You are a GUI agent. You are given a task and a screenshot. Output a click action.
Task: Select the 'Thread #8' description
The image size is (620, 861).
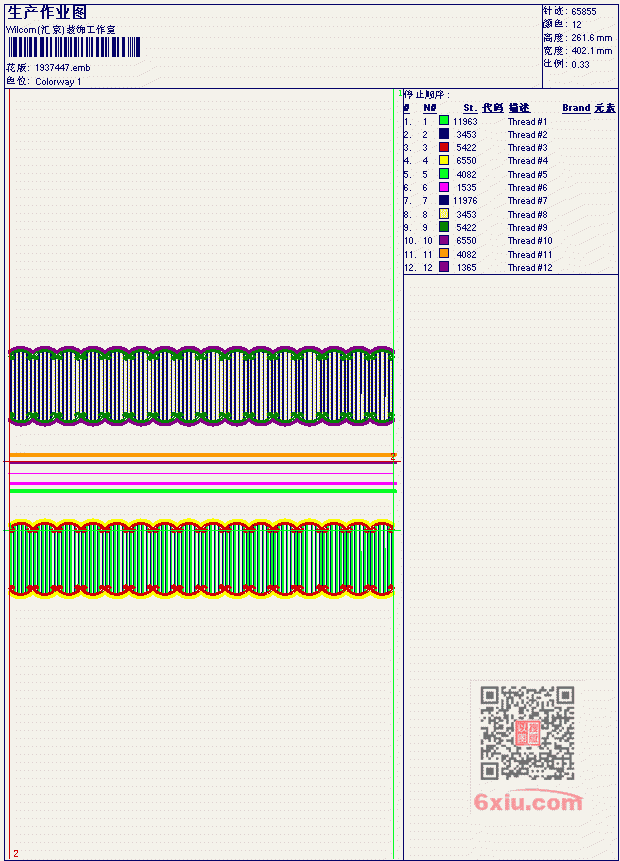(527, 215)
